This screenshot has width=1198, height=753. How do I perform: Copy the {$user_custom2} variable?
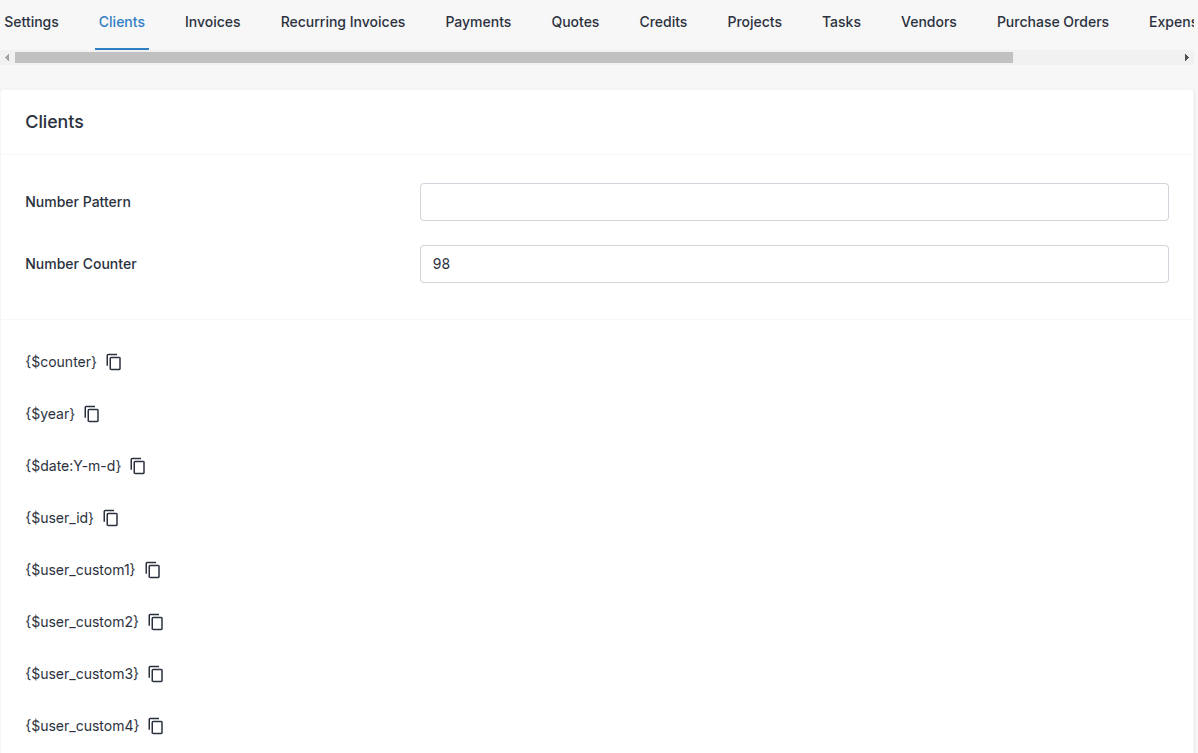(x=156, y=622)
